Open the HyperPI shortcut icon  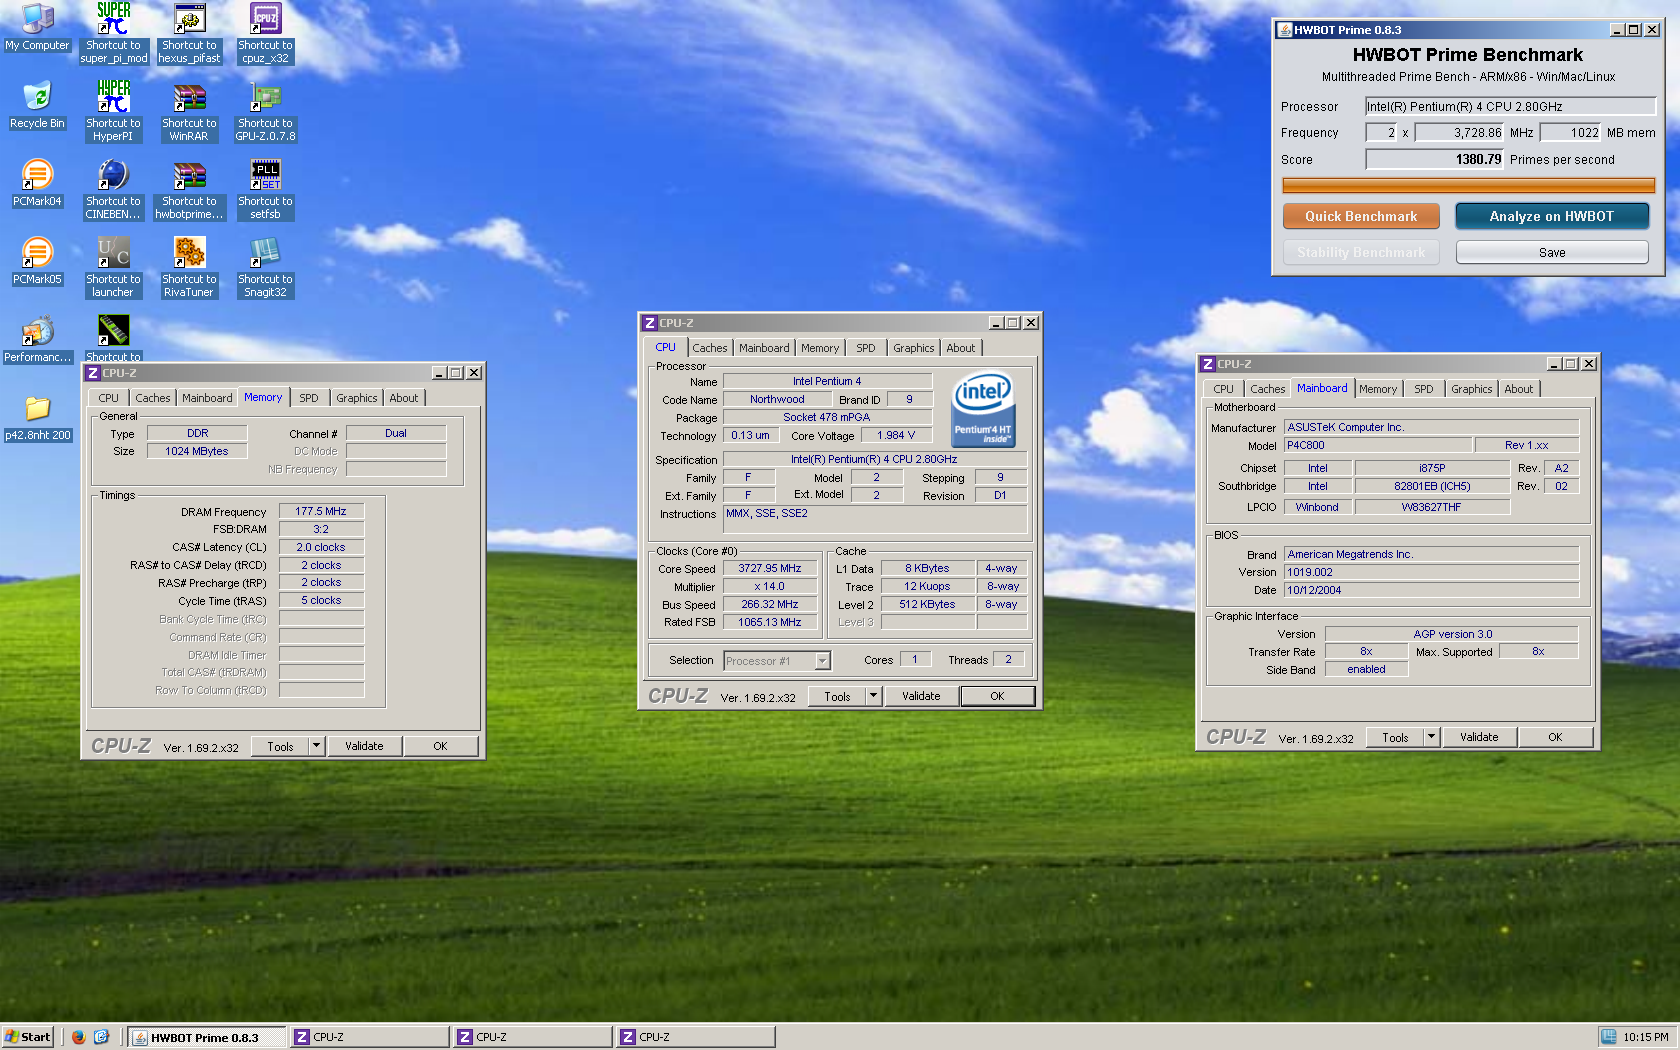click(113, 111)
